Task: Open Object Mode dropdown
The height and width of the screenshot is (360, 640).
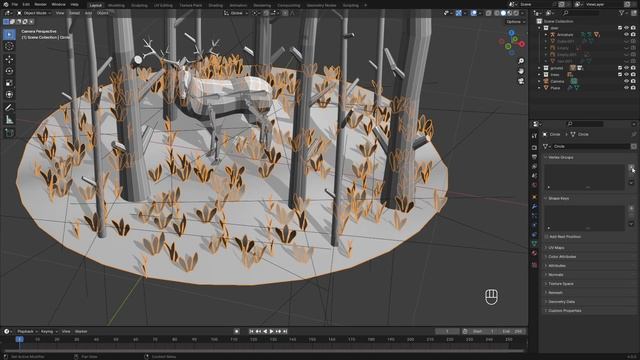Action: (x=34, y=13)
